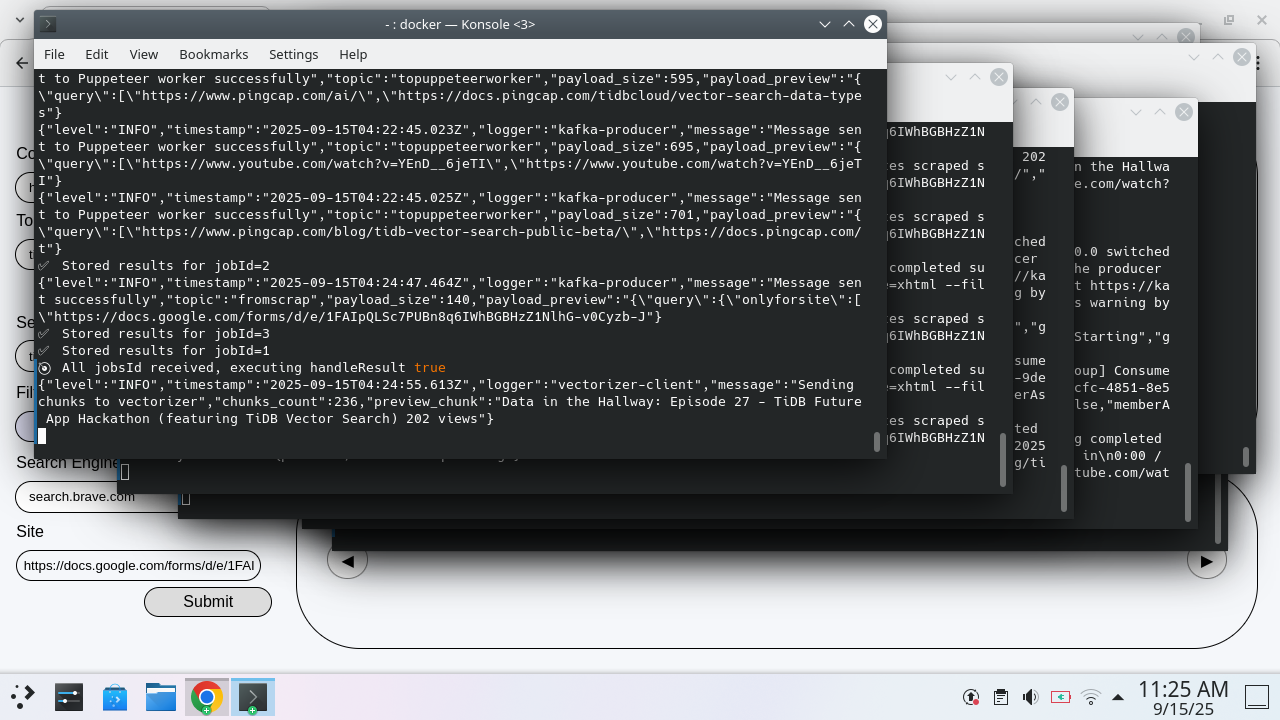Viewport: 1280px width, 720px height.
Task: Click the Konsole terminal icon in title bar
Action: click(x=48, y=24)
